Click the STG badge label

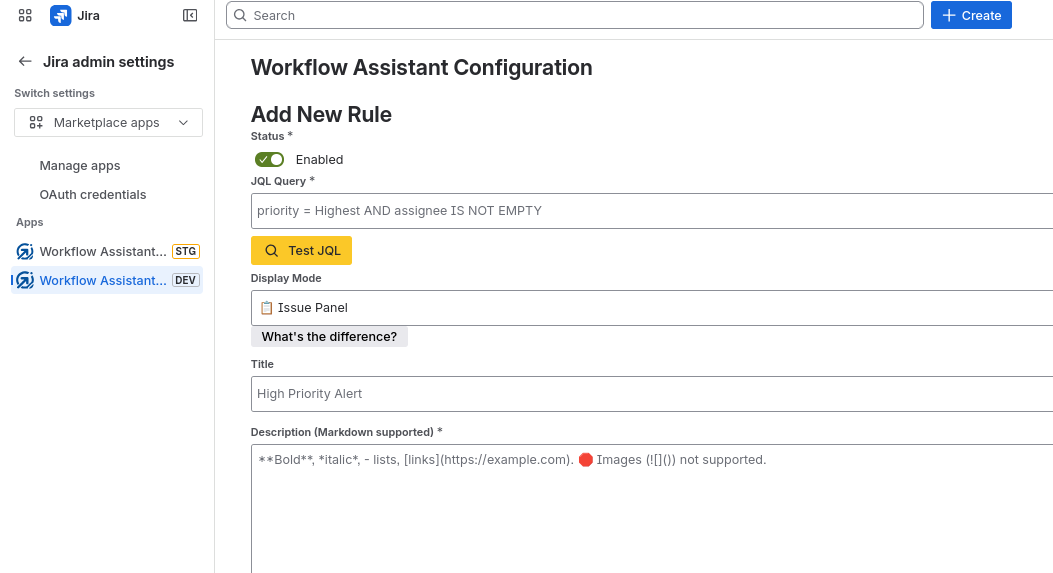coord(186,251)
